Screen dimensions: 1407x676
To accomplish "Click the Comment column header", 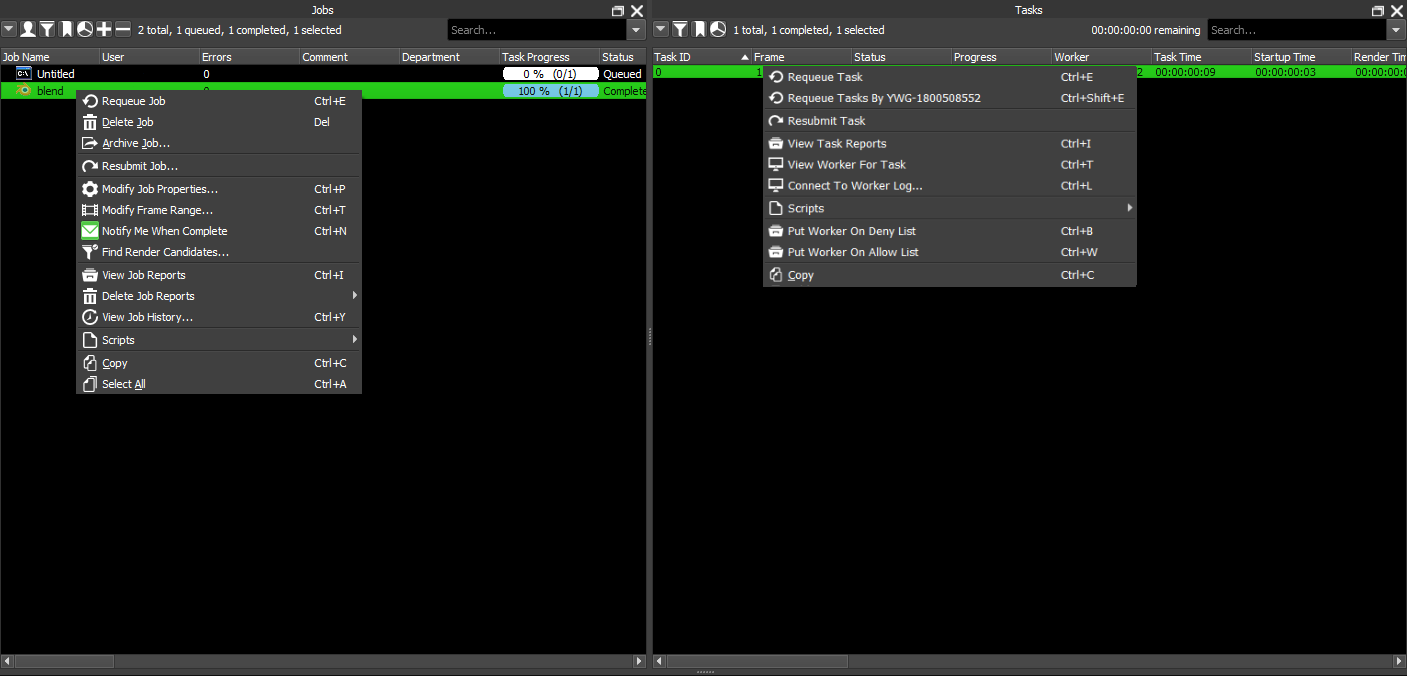I will coord(350,57).
